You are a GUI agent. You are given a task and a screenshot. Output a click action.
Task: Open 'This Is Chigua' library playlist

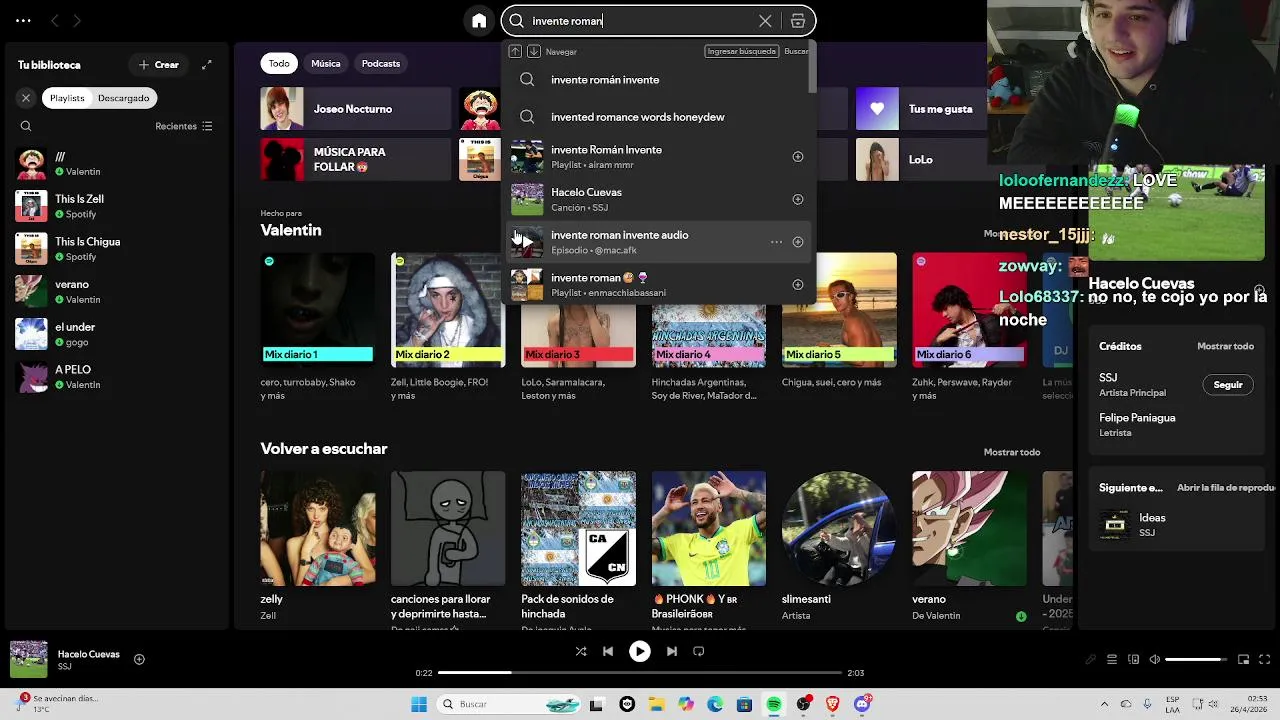tap(115, 249)
